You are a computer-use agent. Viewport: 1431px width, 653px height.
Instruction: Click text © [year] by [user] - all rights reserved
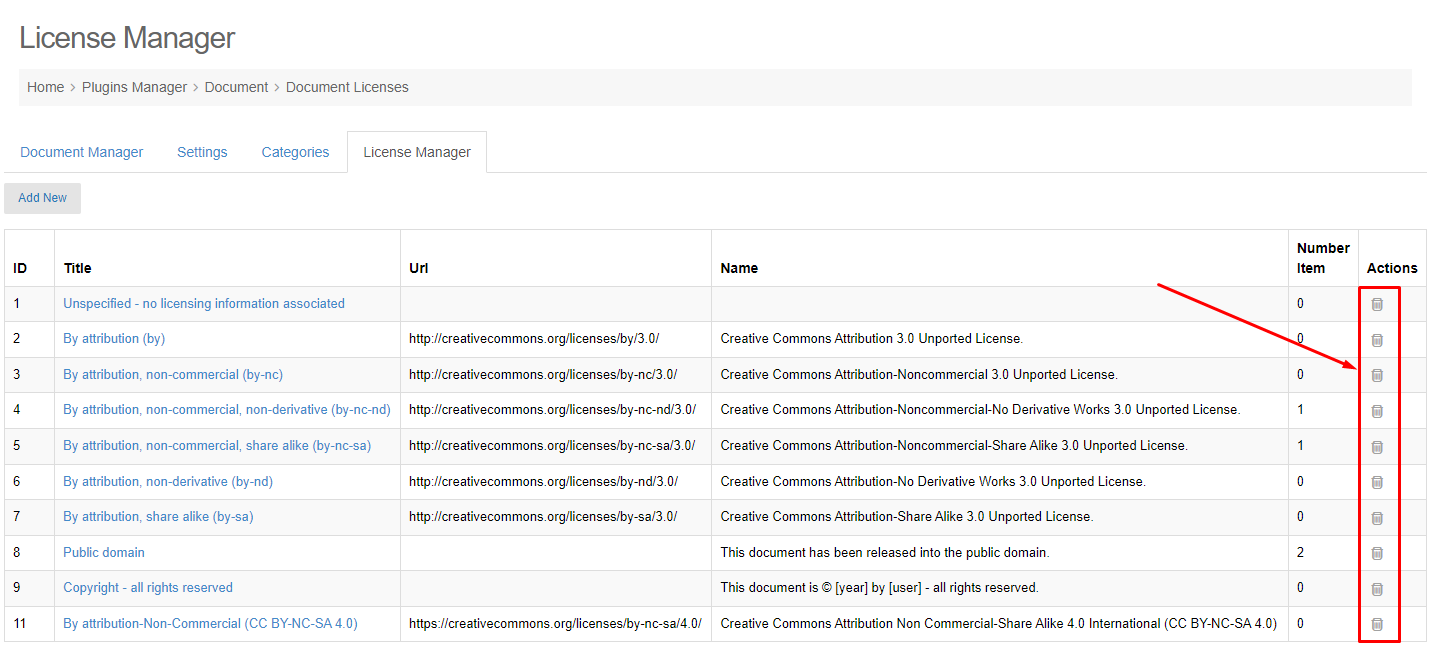(879, 587)
